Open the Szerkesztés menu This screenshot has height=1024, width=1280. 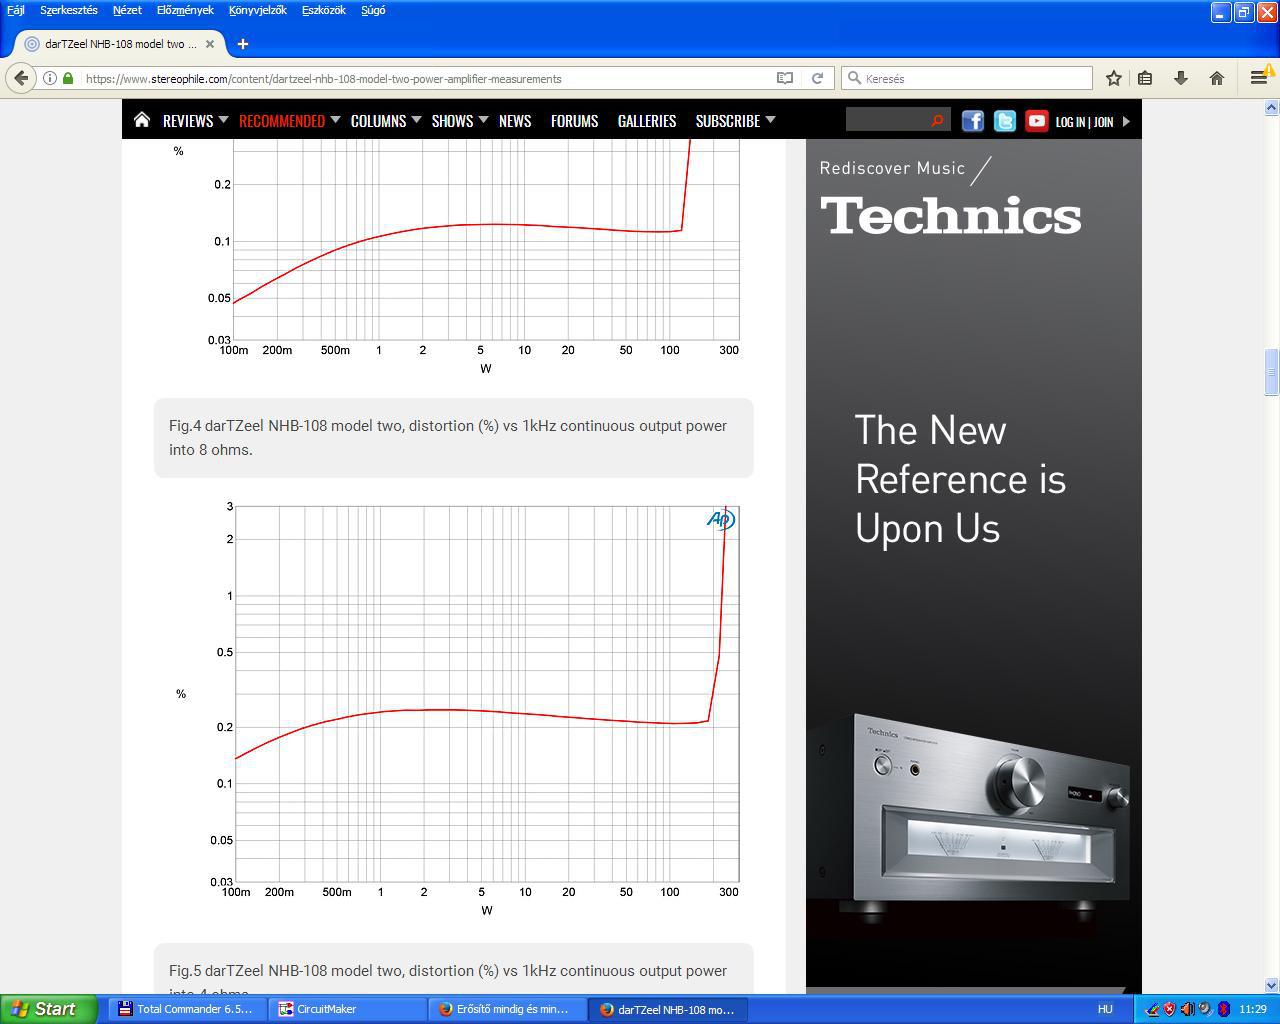tap(69, 10)
